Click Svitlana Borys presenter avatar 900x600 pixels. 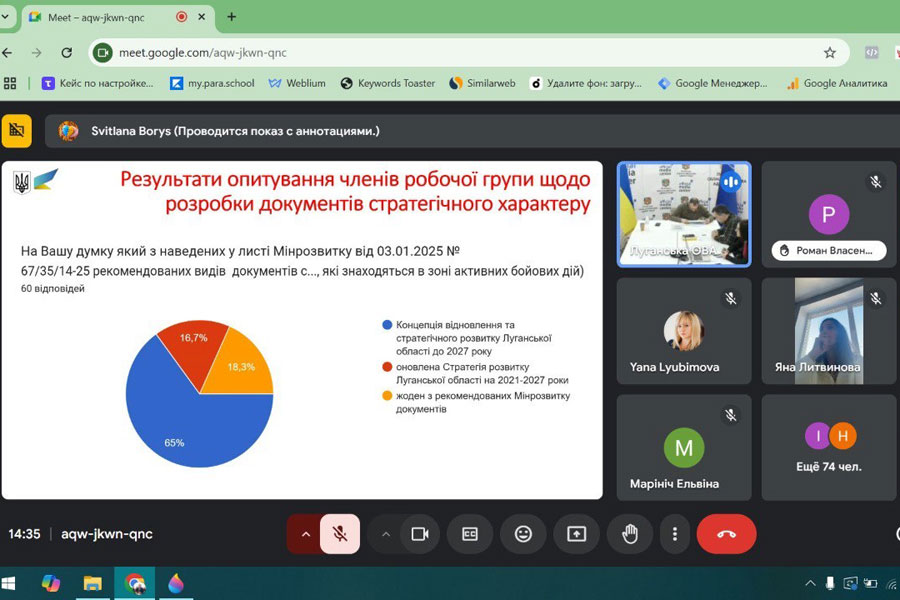[x=68, y=131]
